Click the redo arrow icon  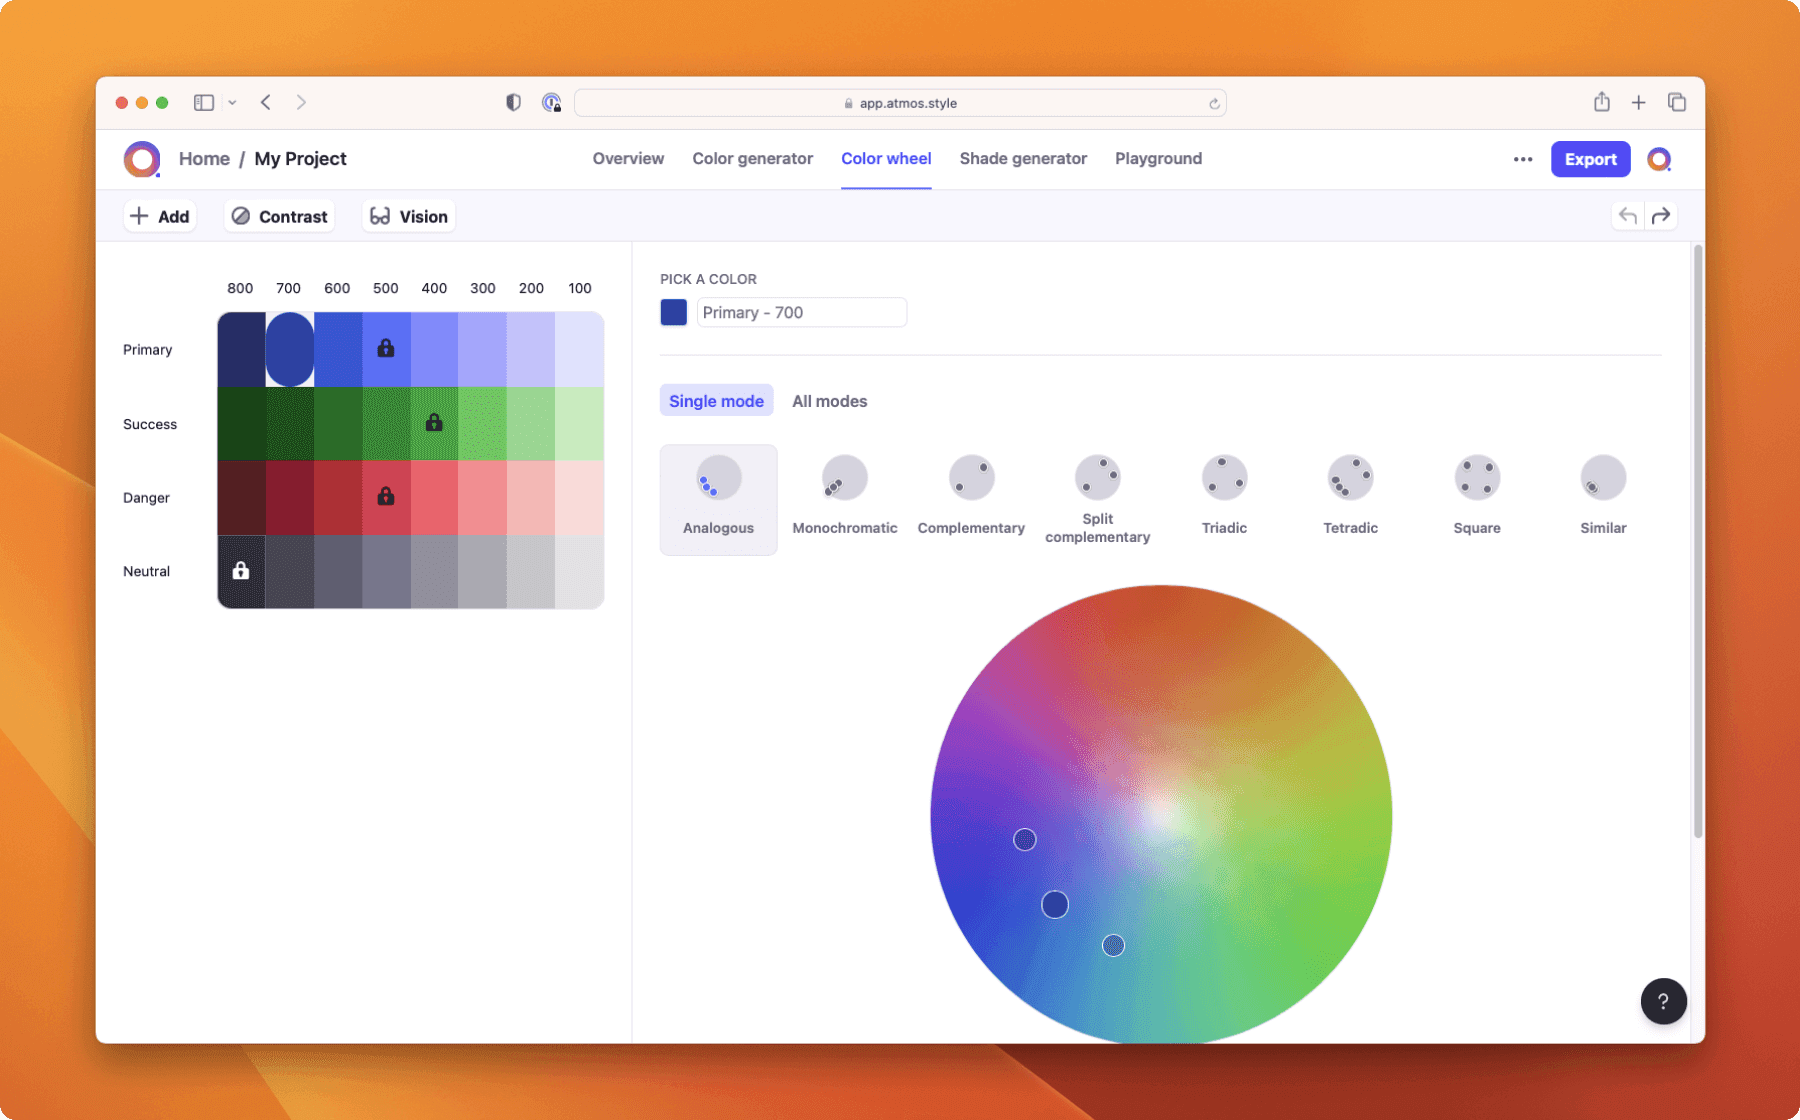click(1662, 215)
